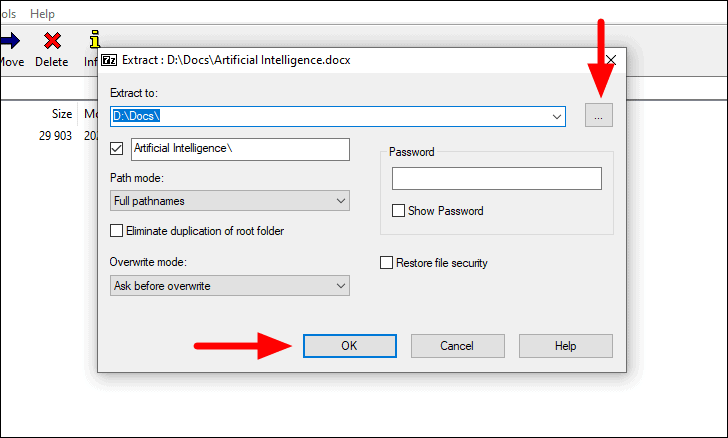Image resolution: width=728 pixels, height=438 pixels.
Task: Close the Extract dialog
Action: pyautogui.click(x=611, y=60)
